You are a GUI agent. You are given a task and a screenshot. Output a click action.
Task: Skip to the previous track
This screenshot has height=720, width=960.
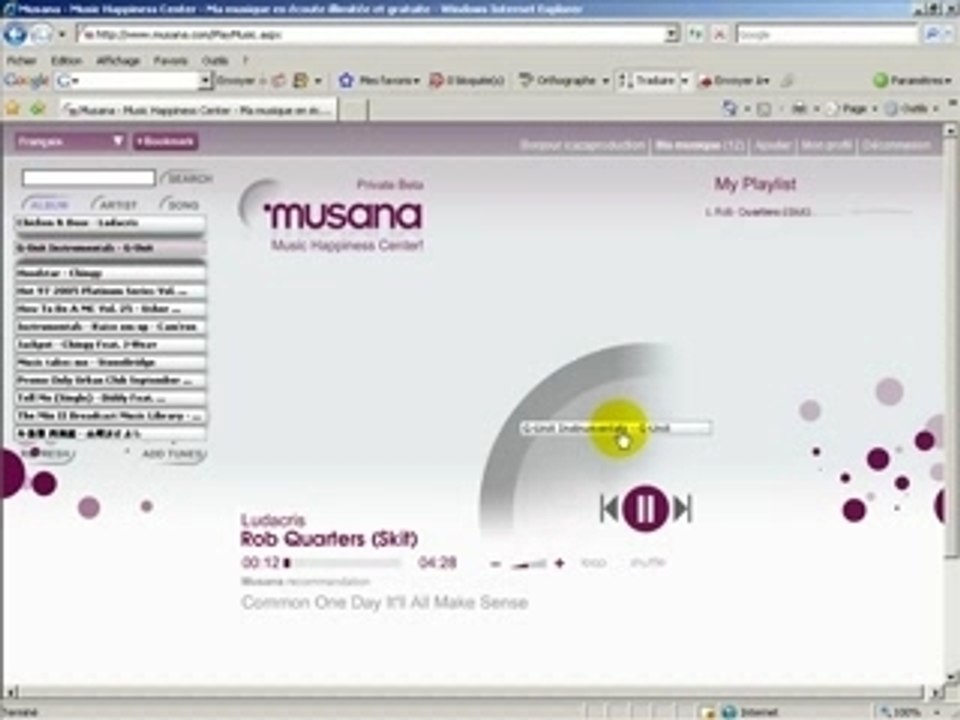609,509
